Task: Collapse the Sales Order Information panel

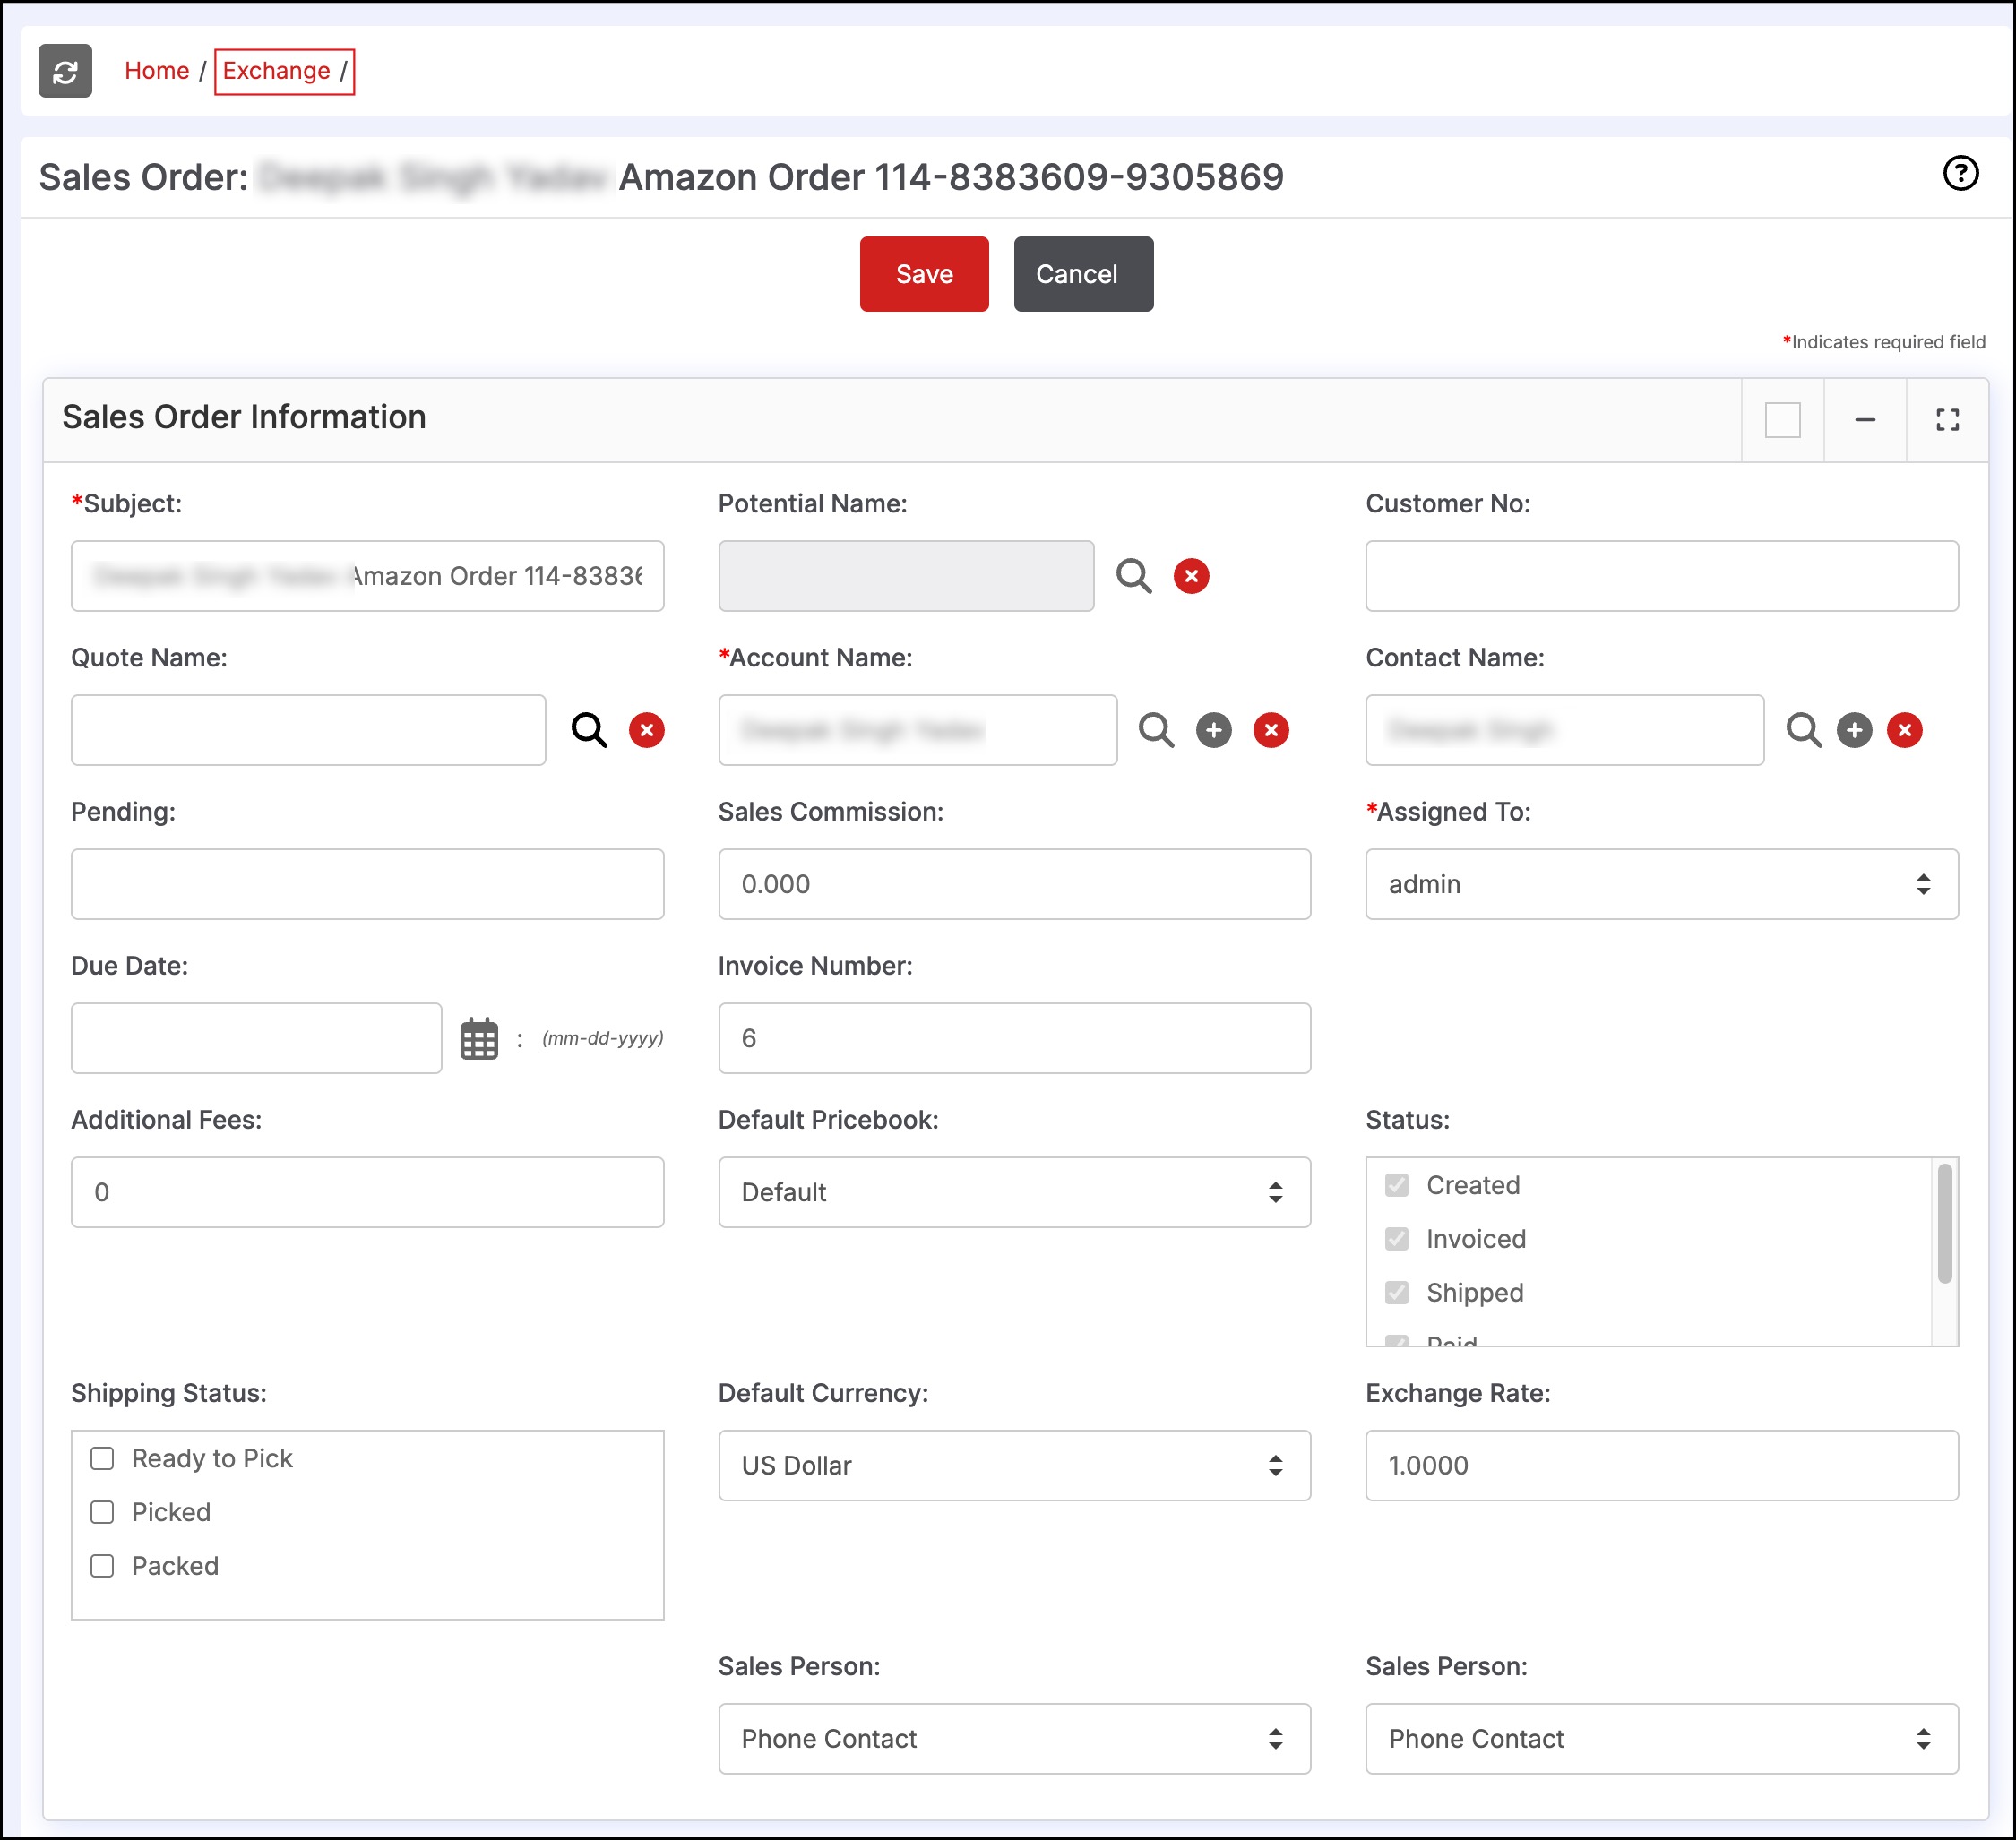Action: (x=1865, y=420)
